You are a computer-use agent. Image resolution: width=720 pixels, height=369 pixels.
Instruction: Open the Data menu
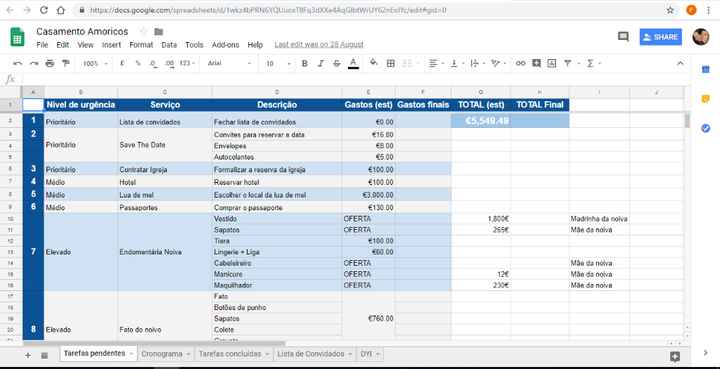pos(169,45)
